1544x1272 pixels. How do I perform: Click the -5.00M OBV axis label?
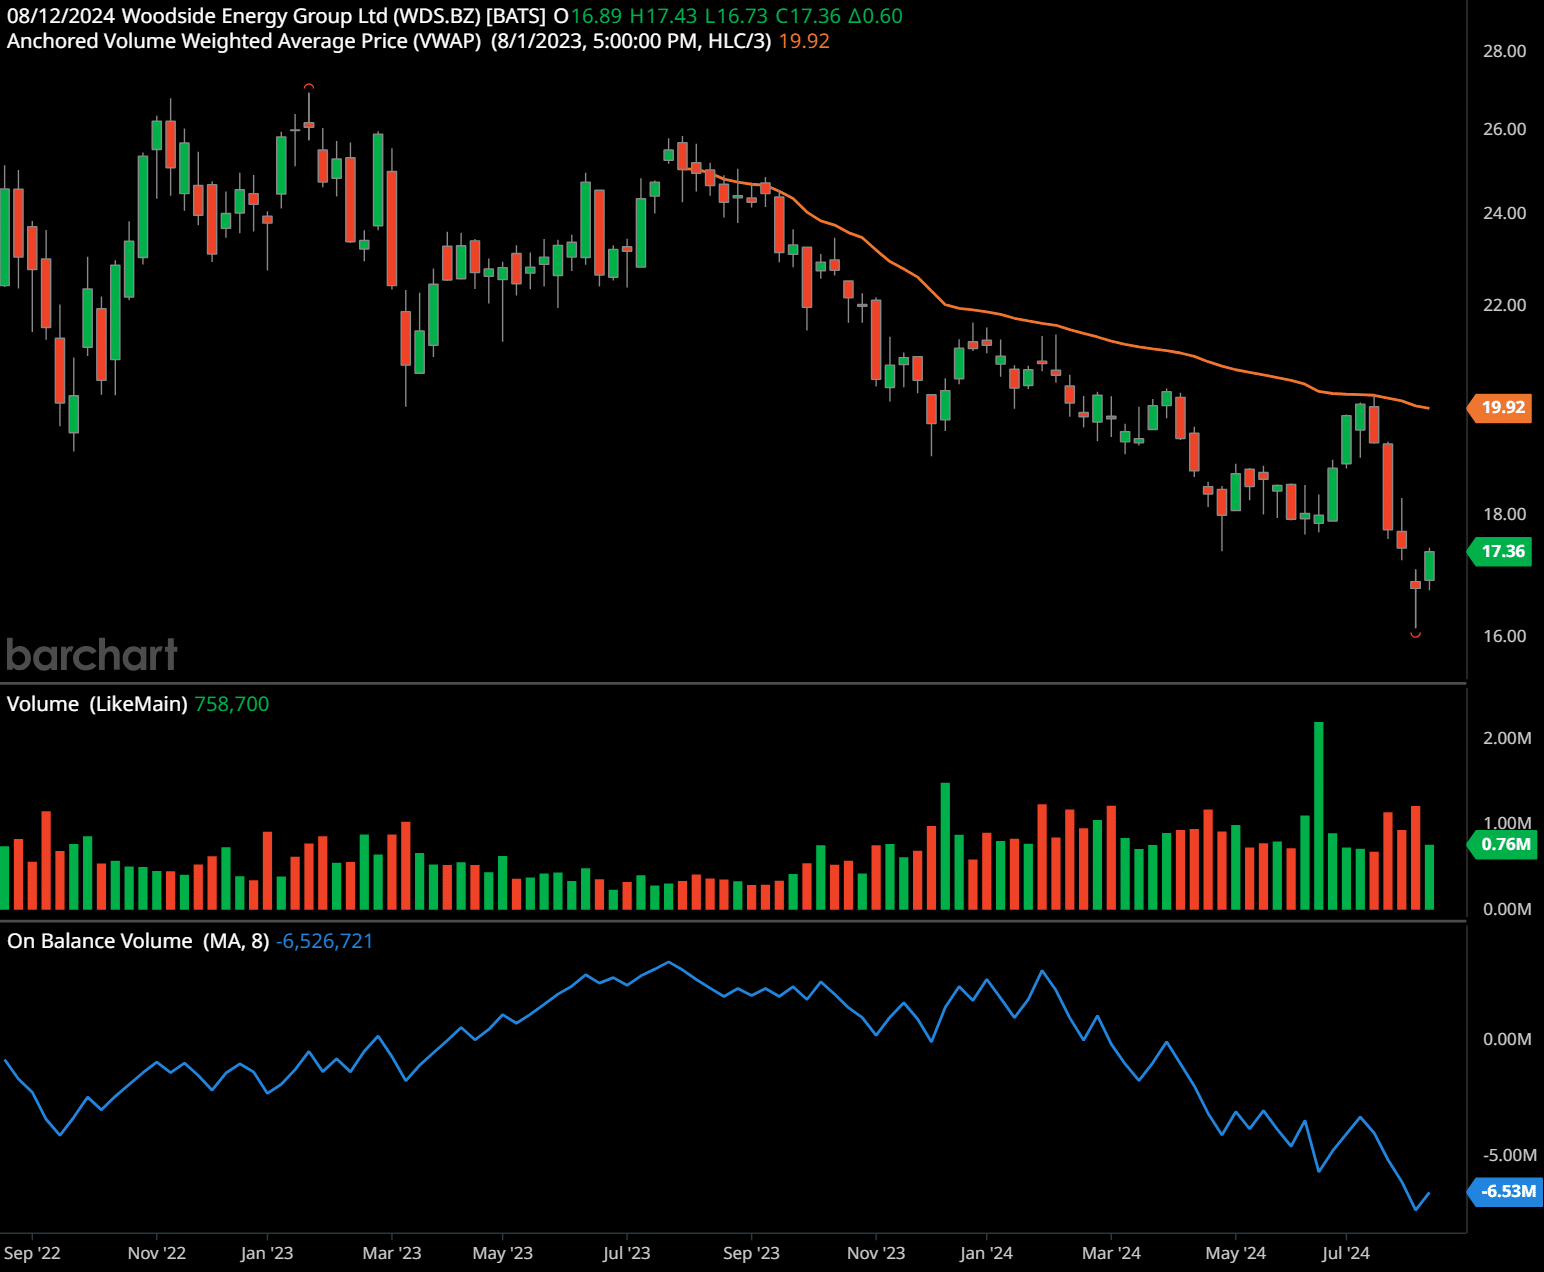click(x=1509, y=1155)
